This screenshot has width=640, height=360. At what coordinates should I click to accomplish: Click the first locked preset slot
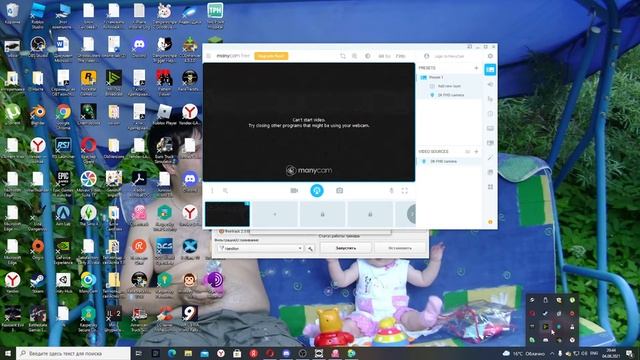322,214
